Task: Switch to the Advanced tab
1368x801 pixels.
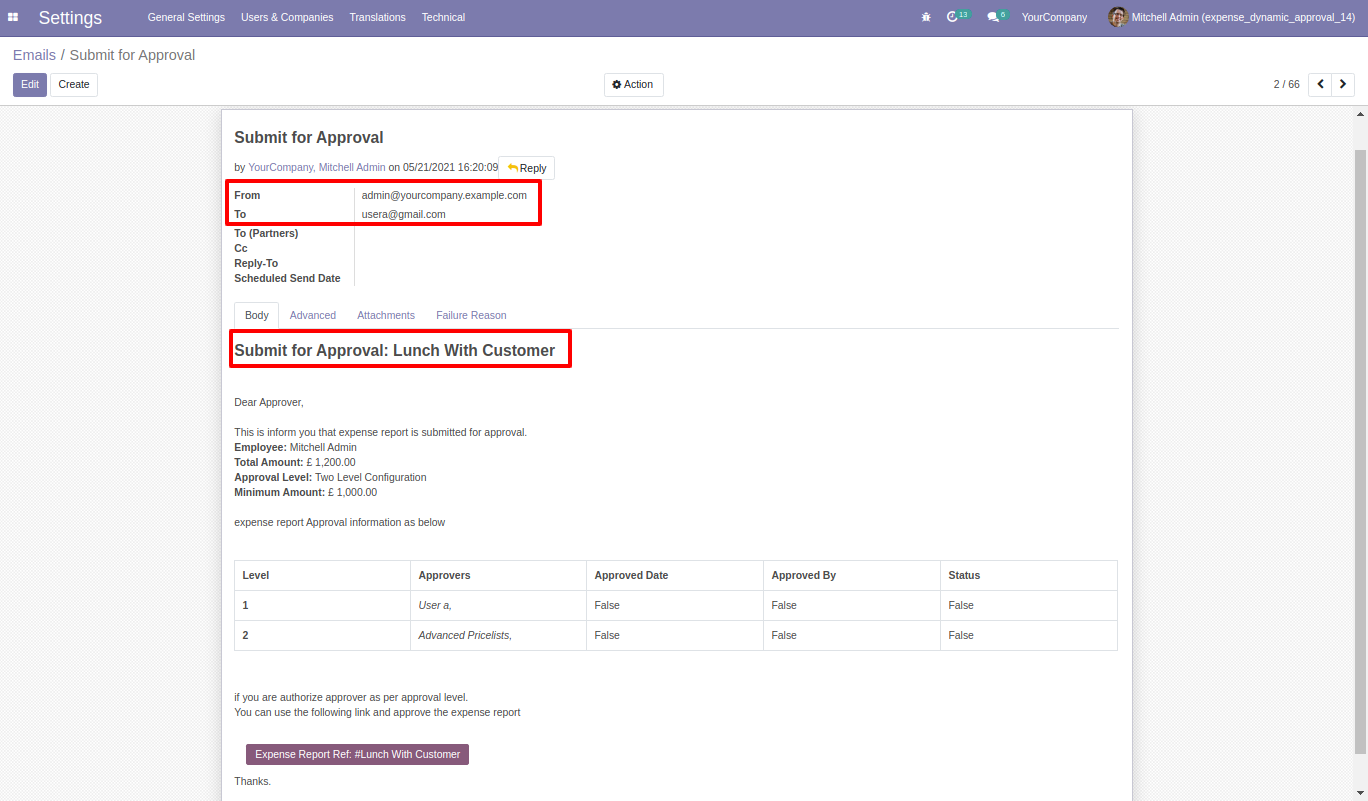Action: [313, 315]
